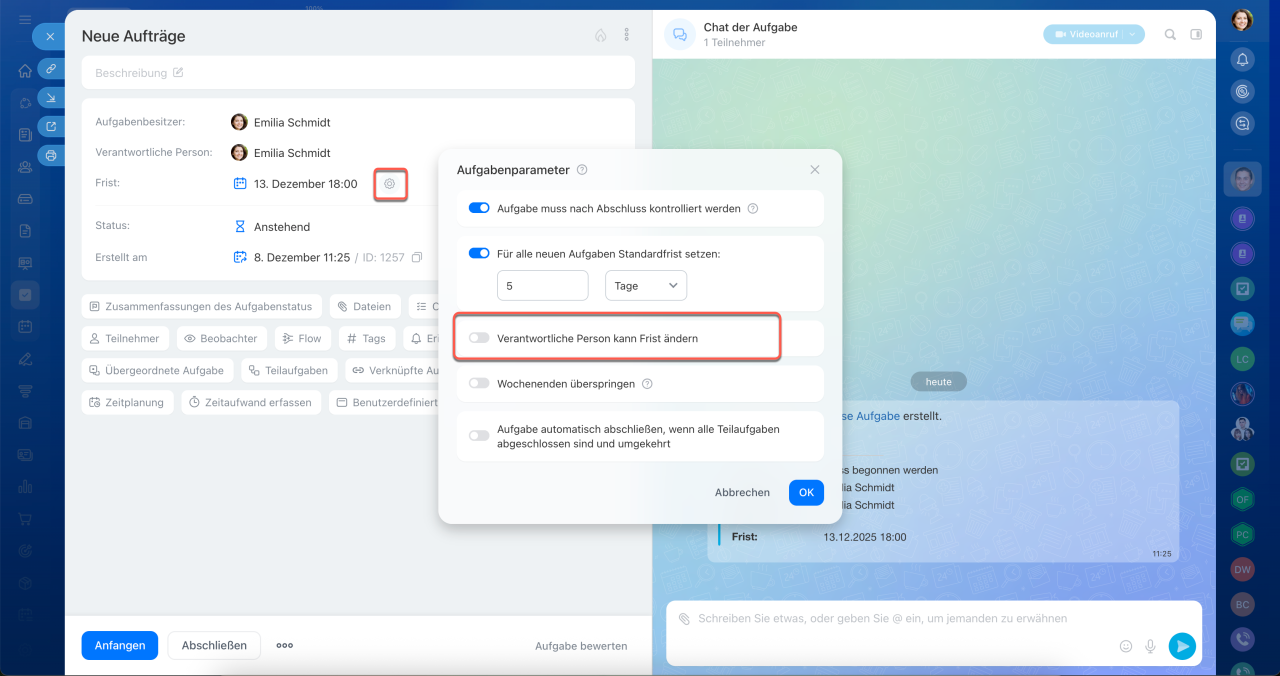The height and width of the screenshot is (676, 1280).
Task: Click the Abbrechen button
Action: [x=742, y=492]
